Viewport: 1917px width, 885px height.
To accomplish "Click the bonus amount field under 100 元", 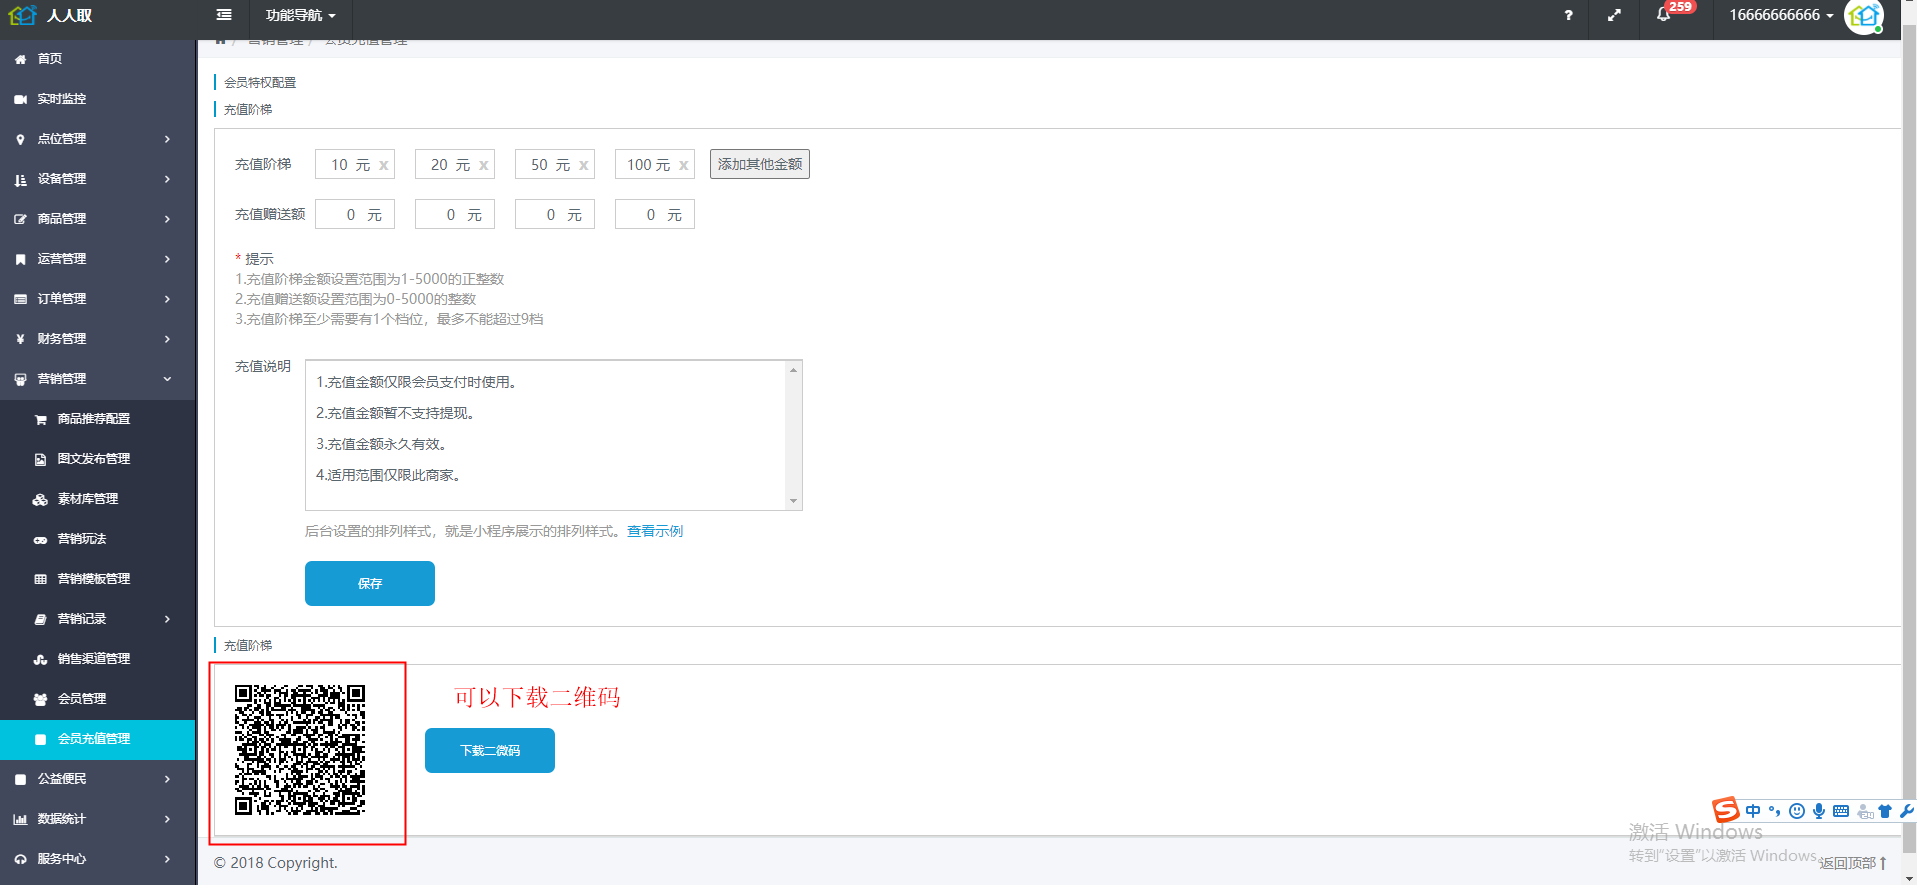I will [655, 214].
